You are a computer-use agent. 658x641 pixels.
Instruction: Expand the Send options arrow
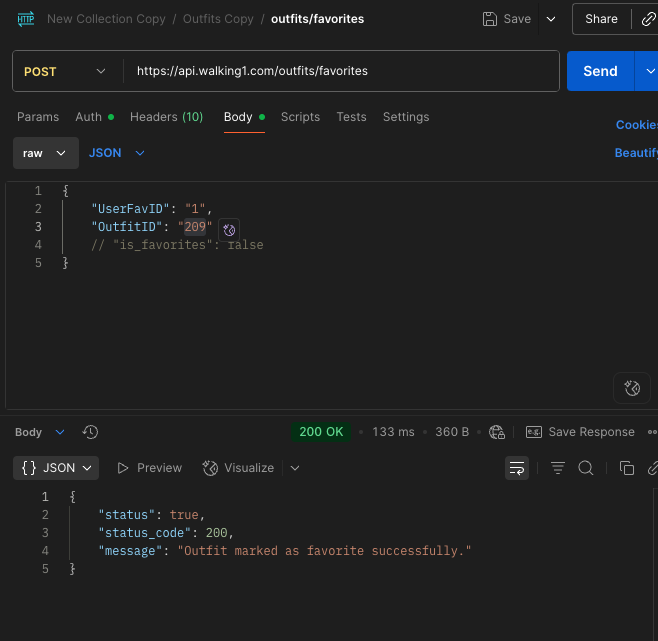pos(650,71)
